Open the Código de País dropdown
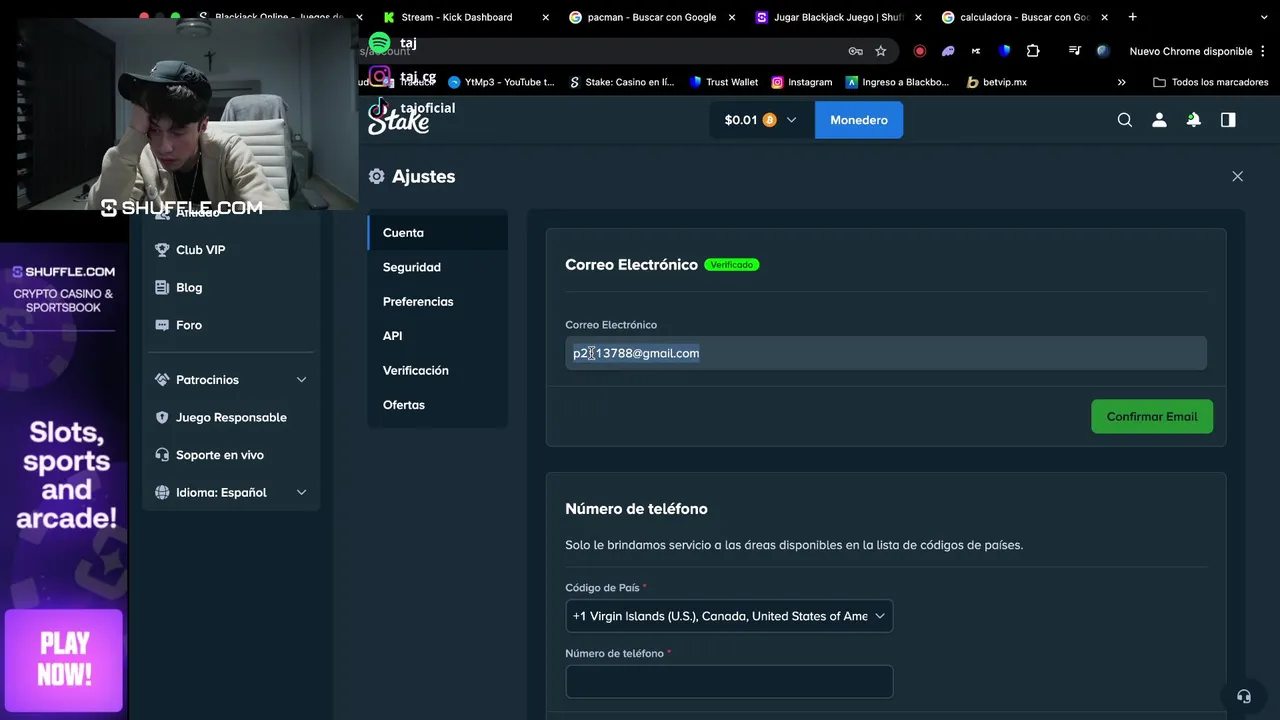1280x720 pixels. [729, 616]
